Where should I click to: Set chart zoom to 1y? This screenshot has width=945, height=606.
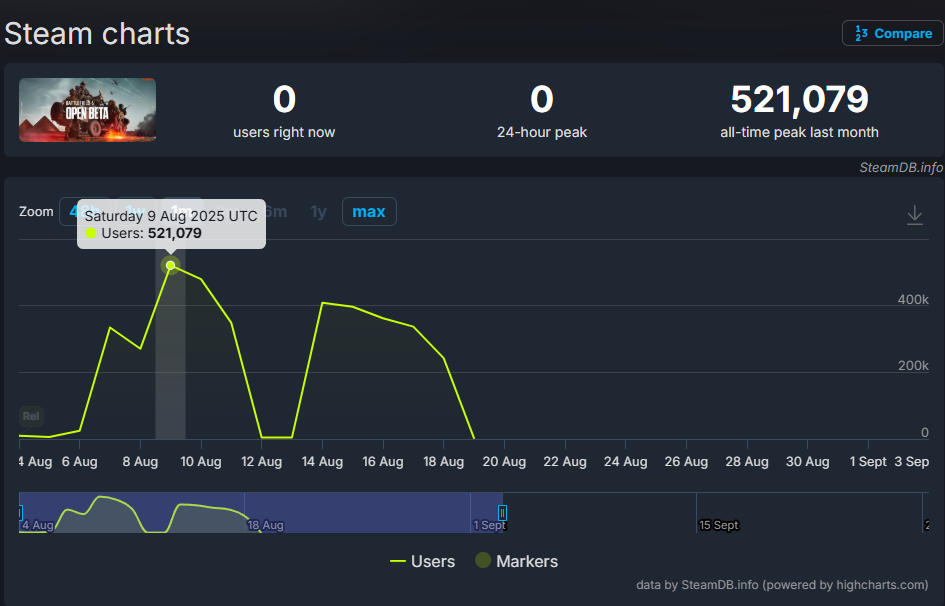pyautogui.click(x=318, y=212)
